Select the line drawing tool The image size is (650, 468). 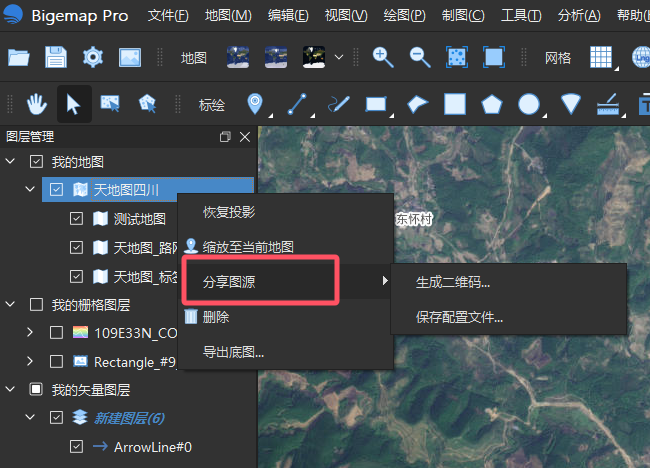297,104
